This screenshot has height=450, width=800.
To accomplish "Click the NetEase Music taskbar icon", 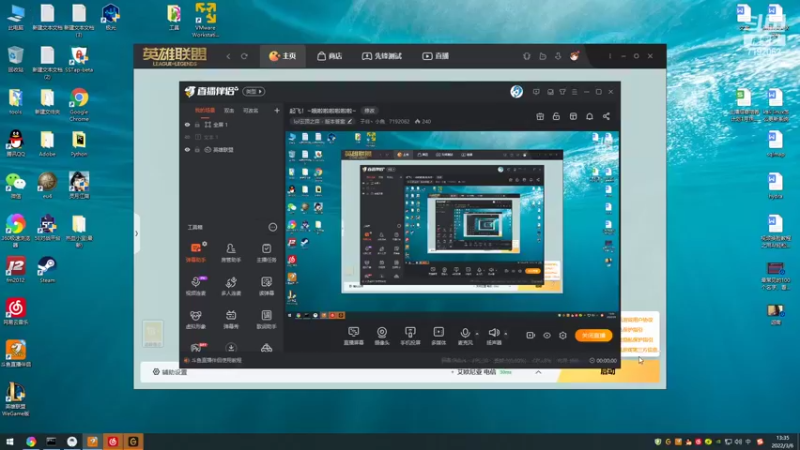I will tap(113, 442).
